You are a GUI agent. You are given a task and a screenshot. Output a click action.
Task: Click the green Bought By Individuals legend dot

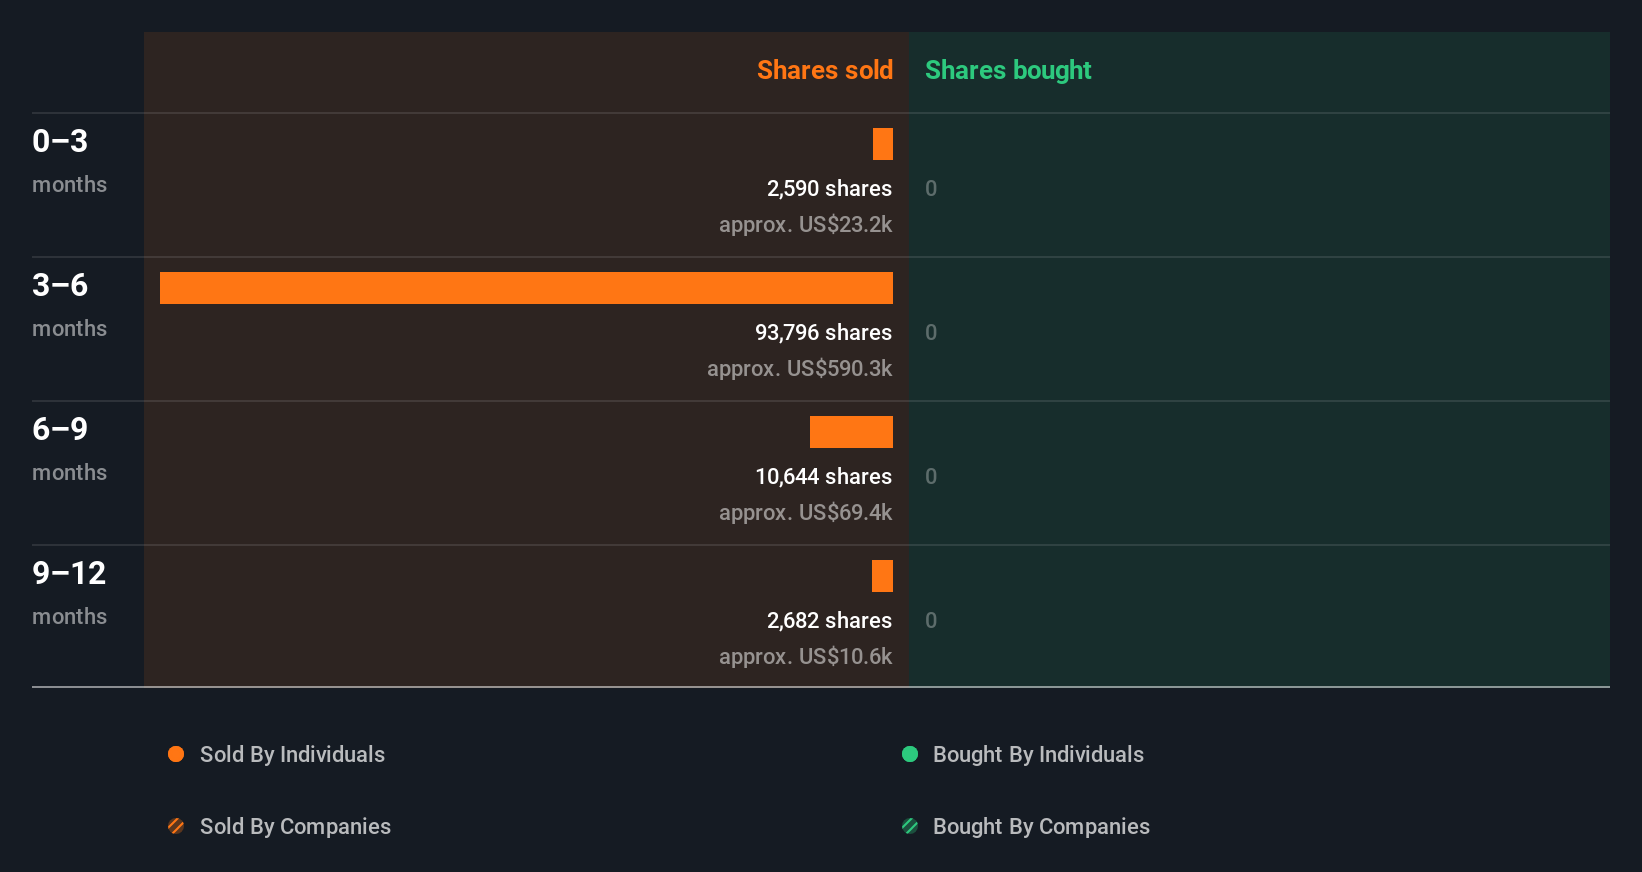pyautogui.click(x=910, y=754)
